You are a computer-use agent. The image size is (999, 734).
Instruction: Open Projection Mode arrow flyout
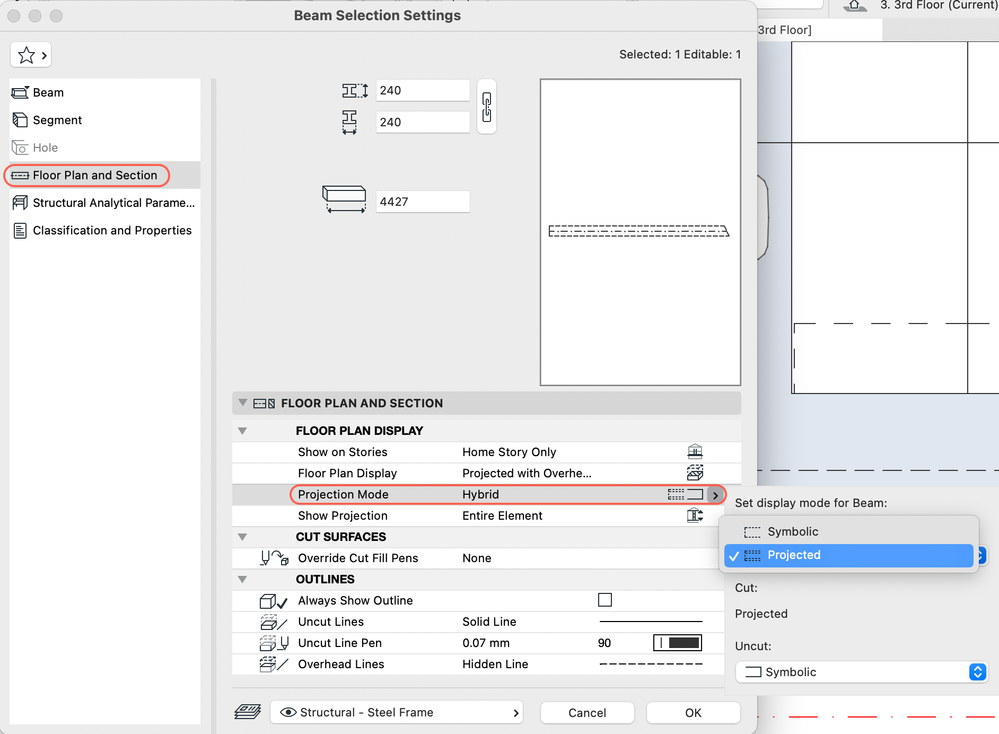pos(715,494)
